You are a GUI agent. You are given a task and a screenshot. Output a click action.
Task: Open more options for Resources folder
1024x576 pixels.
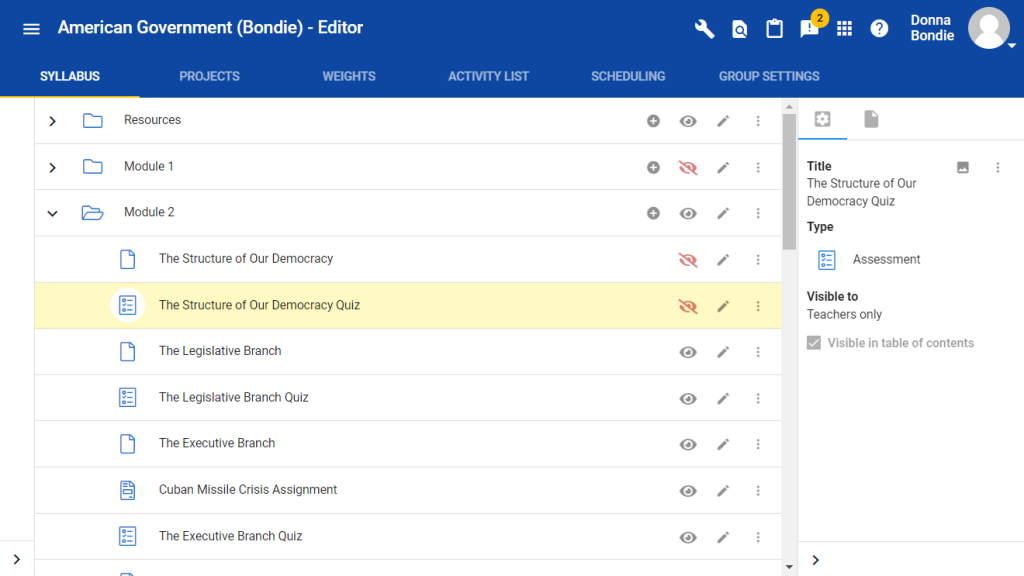point(758,121)
